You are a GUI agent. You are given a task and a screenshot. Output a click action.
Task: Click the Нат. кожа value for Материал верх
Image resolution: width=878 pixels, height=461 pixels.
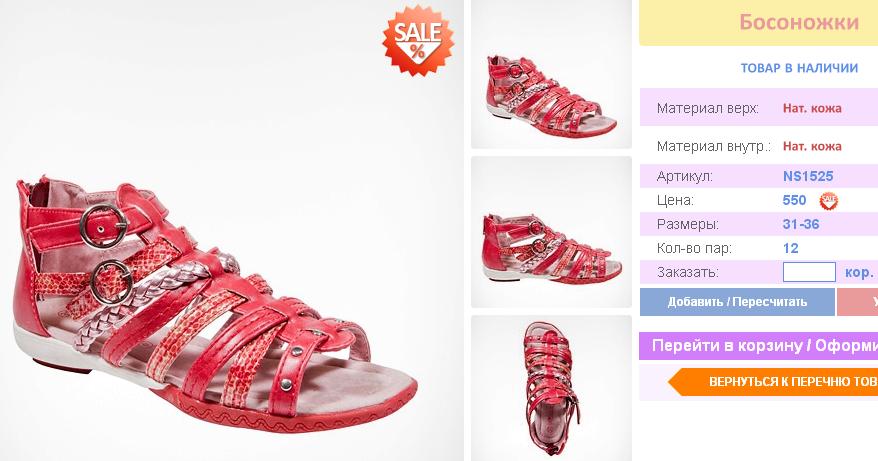[x=812, y=109]
